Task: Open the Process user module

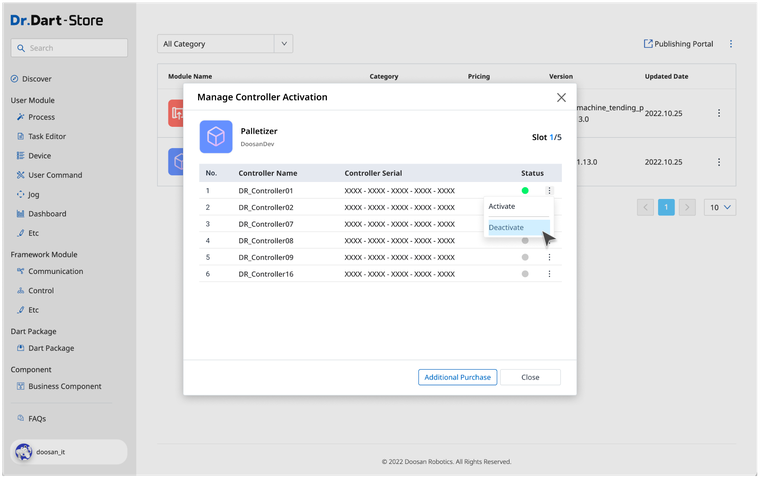Action: pos(41,117)
